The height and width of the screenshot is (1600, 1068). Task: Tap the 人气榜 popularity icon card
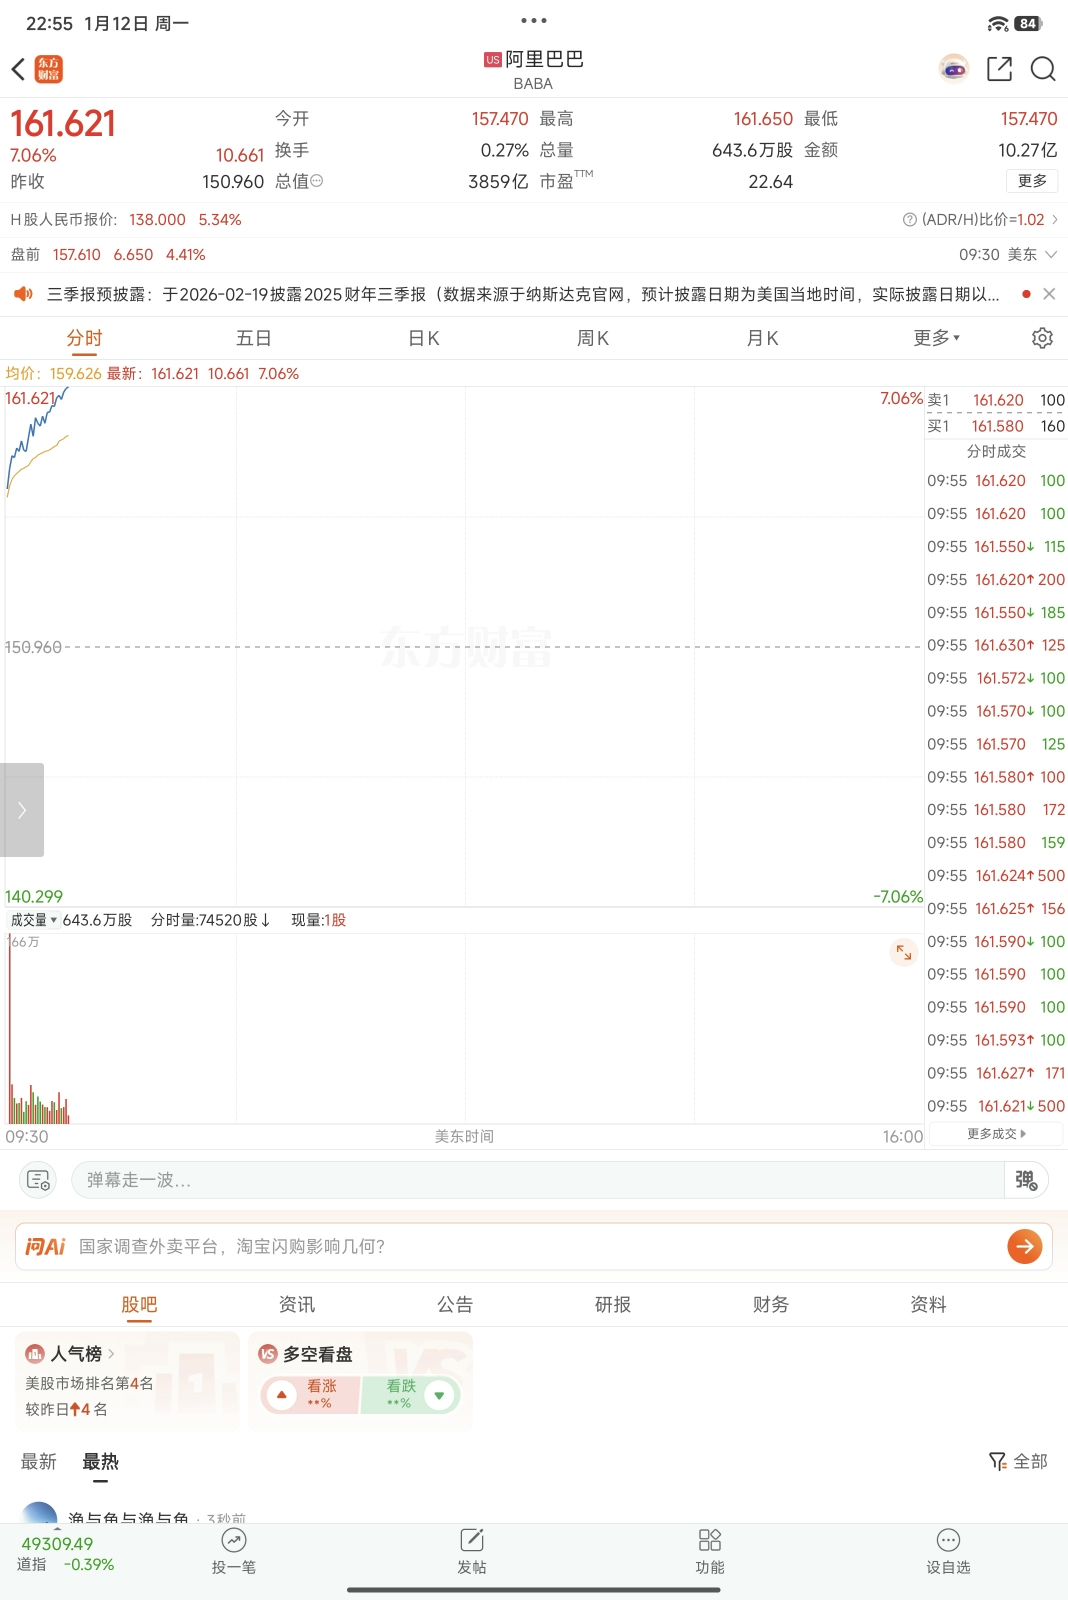click(35, 1354)
